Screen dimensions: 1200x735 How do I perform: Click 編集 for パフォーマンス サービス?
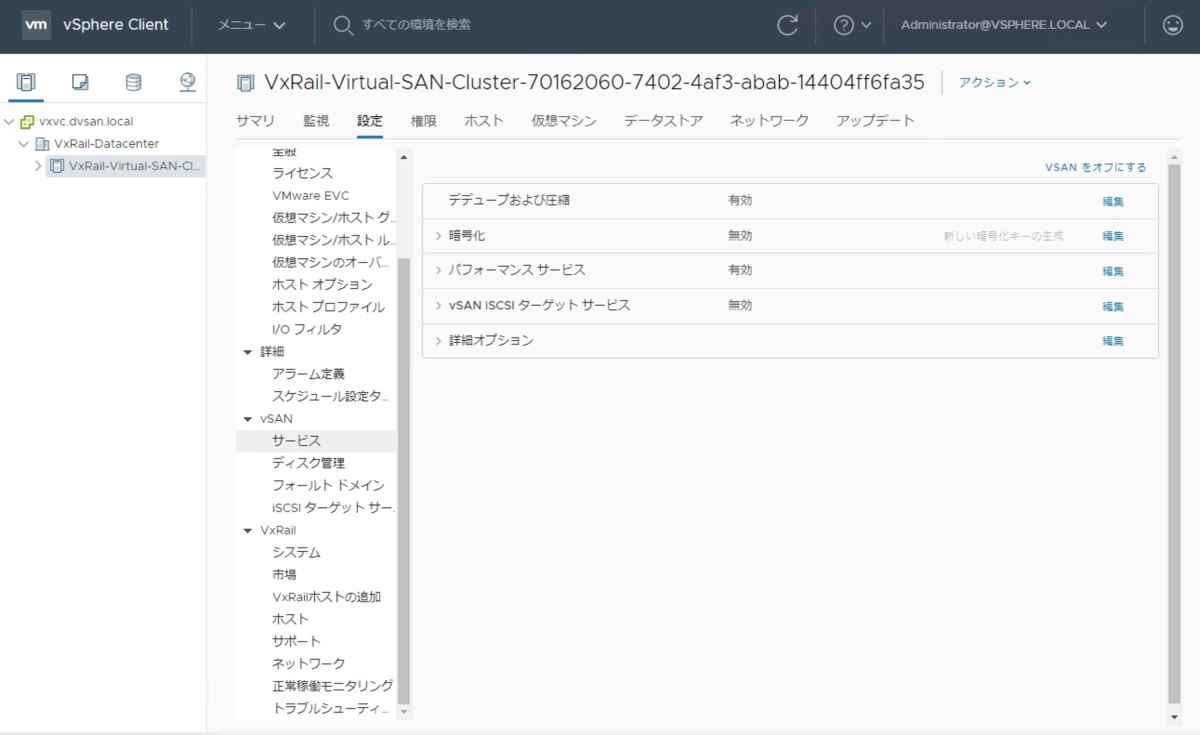(1113, 271)
